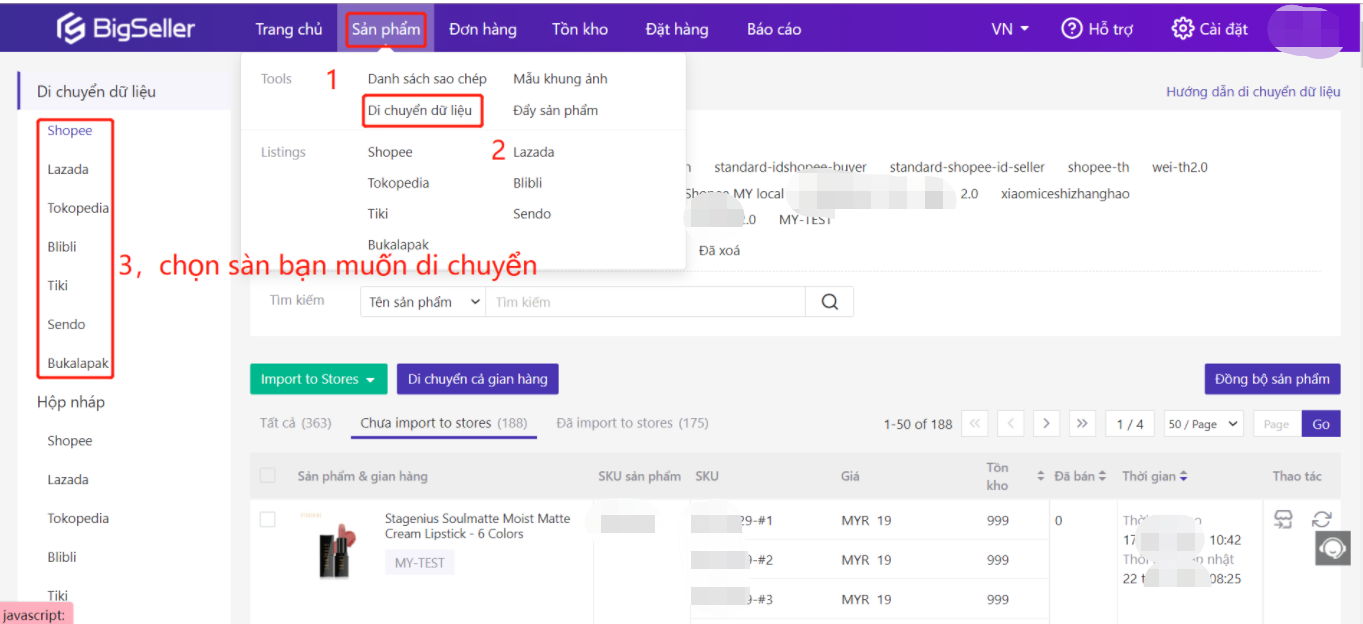Screen dimensions: 1363x624
Task: Click the sync refresh icon in product row
Action: coord(1322,518)
